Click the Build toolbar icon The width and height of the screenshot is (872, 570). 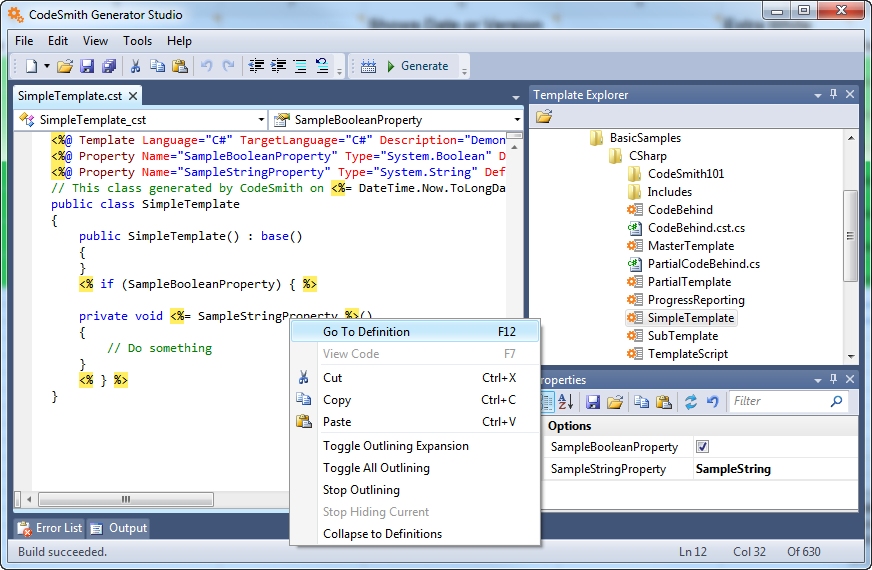click(x=368, y=66)
